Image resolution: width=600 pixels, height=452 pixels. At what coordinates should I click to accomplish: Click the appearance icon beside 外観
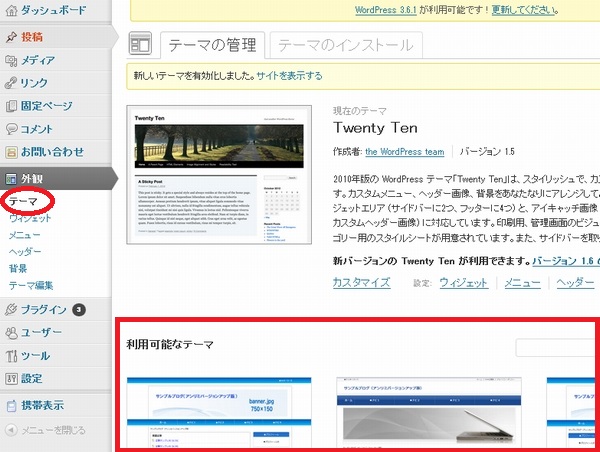[x=11, y=179]
